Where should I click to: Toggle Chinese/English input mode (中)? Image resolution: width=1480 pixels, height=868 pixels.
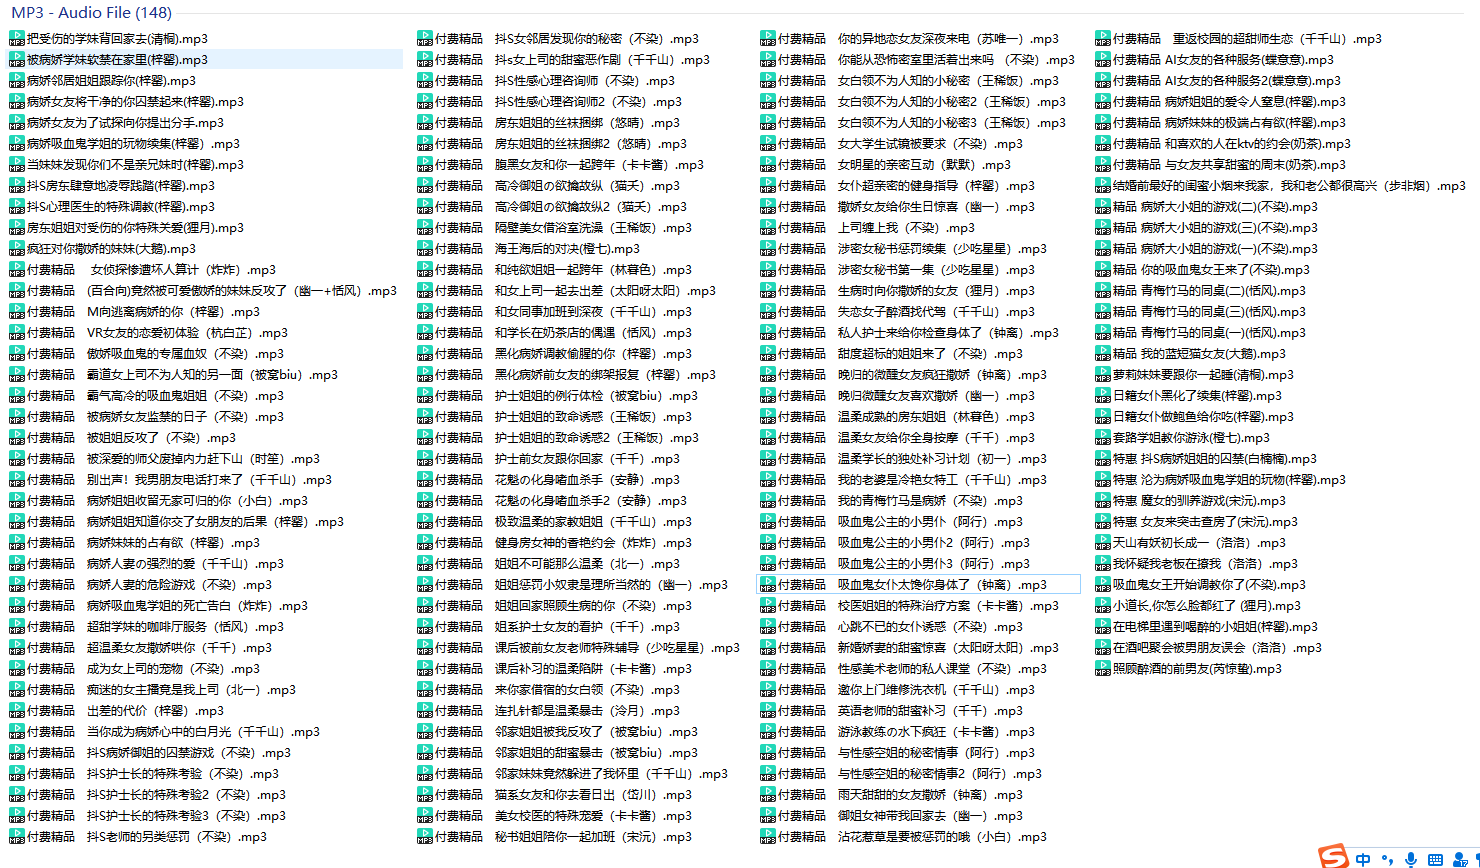1364,859
